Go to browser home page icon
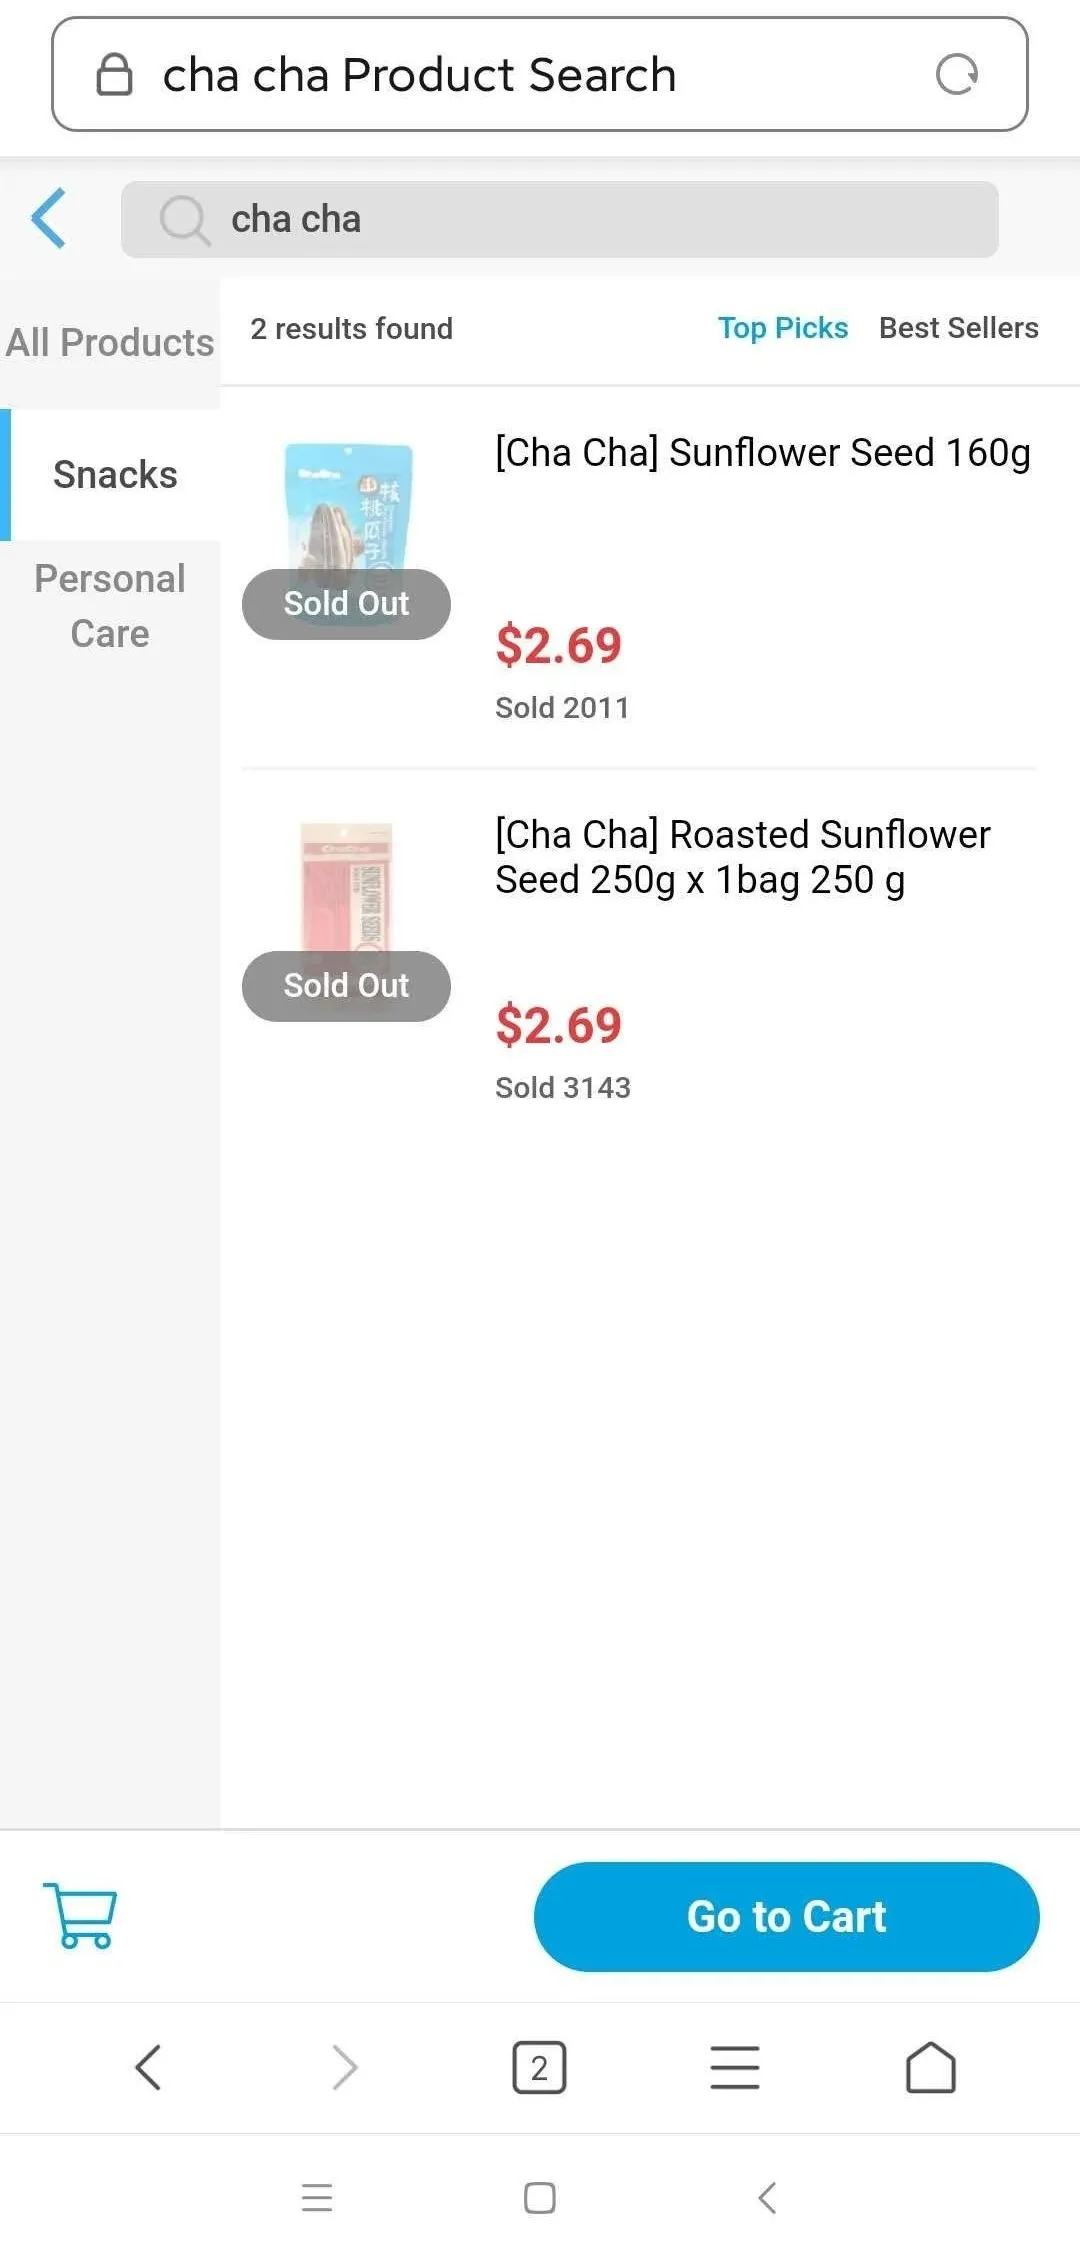The width and height of the screenshot is (1080, 2263). coord(930,2067)
